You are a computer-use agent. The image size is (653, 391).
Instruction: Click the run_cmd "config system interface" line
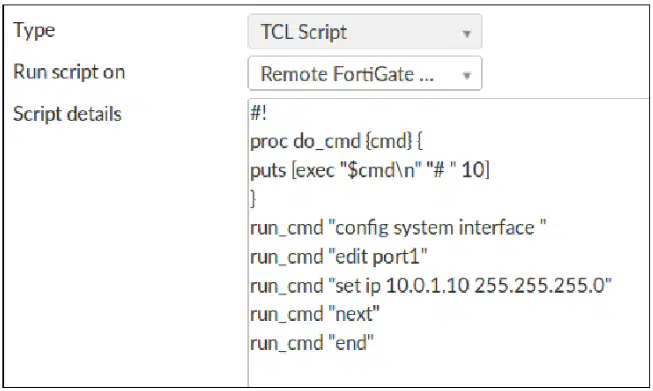[x=398, y=228]
